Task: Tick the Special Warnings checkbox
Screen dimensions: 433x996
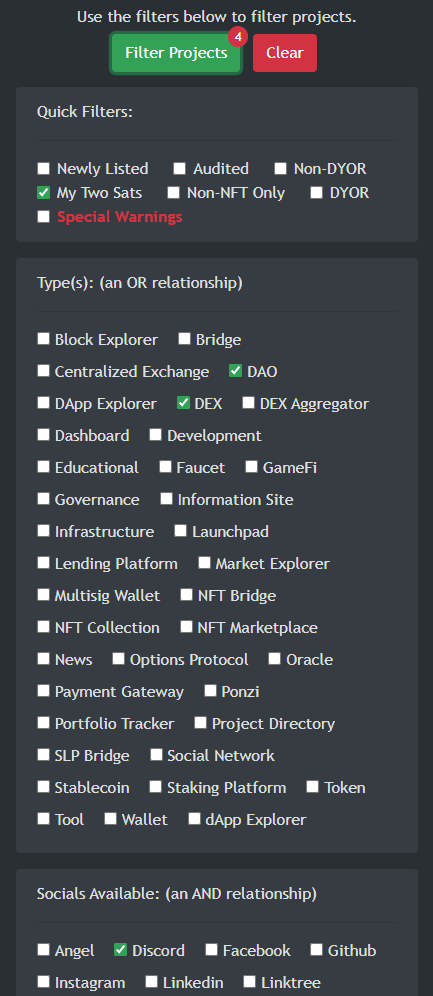Action: [x=43, y=217]
